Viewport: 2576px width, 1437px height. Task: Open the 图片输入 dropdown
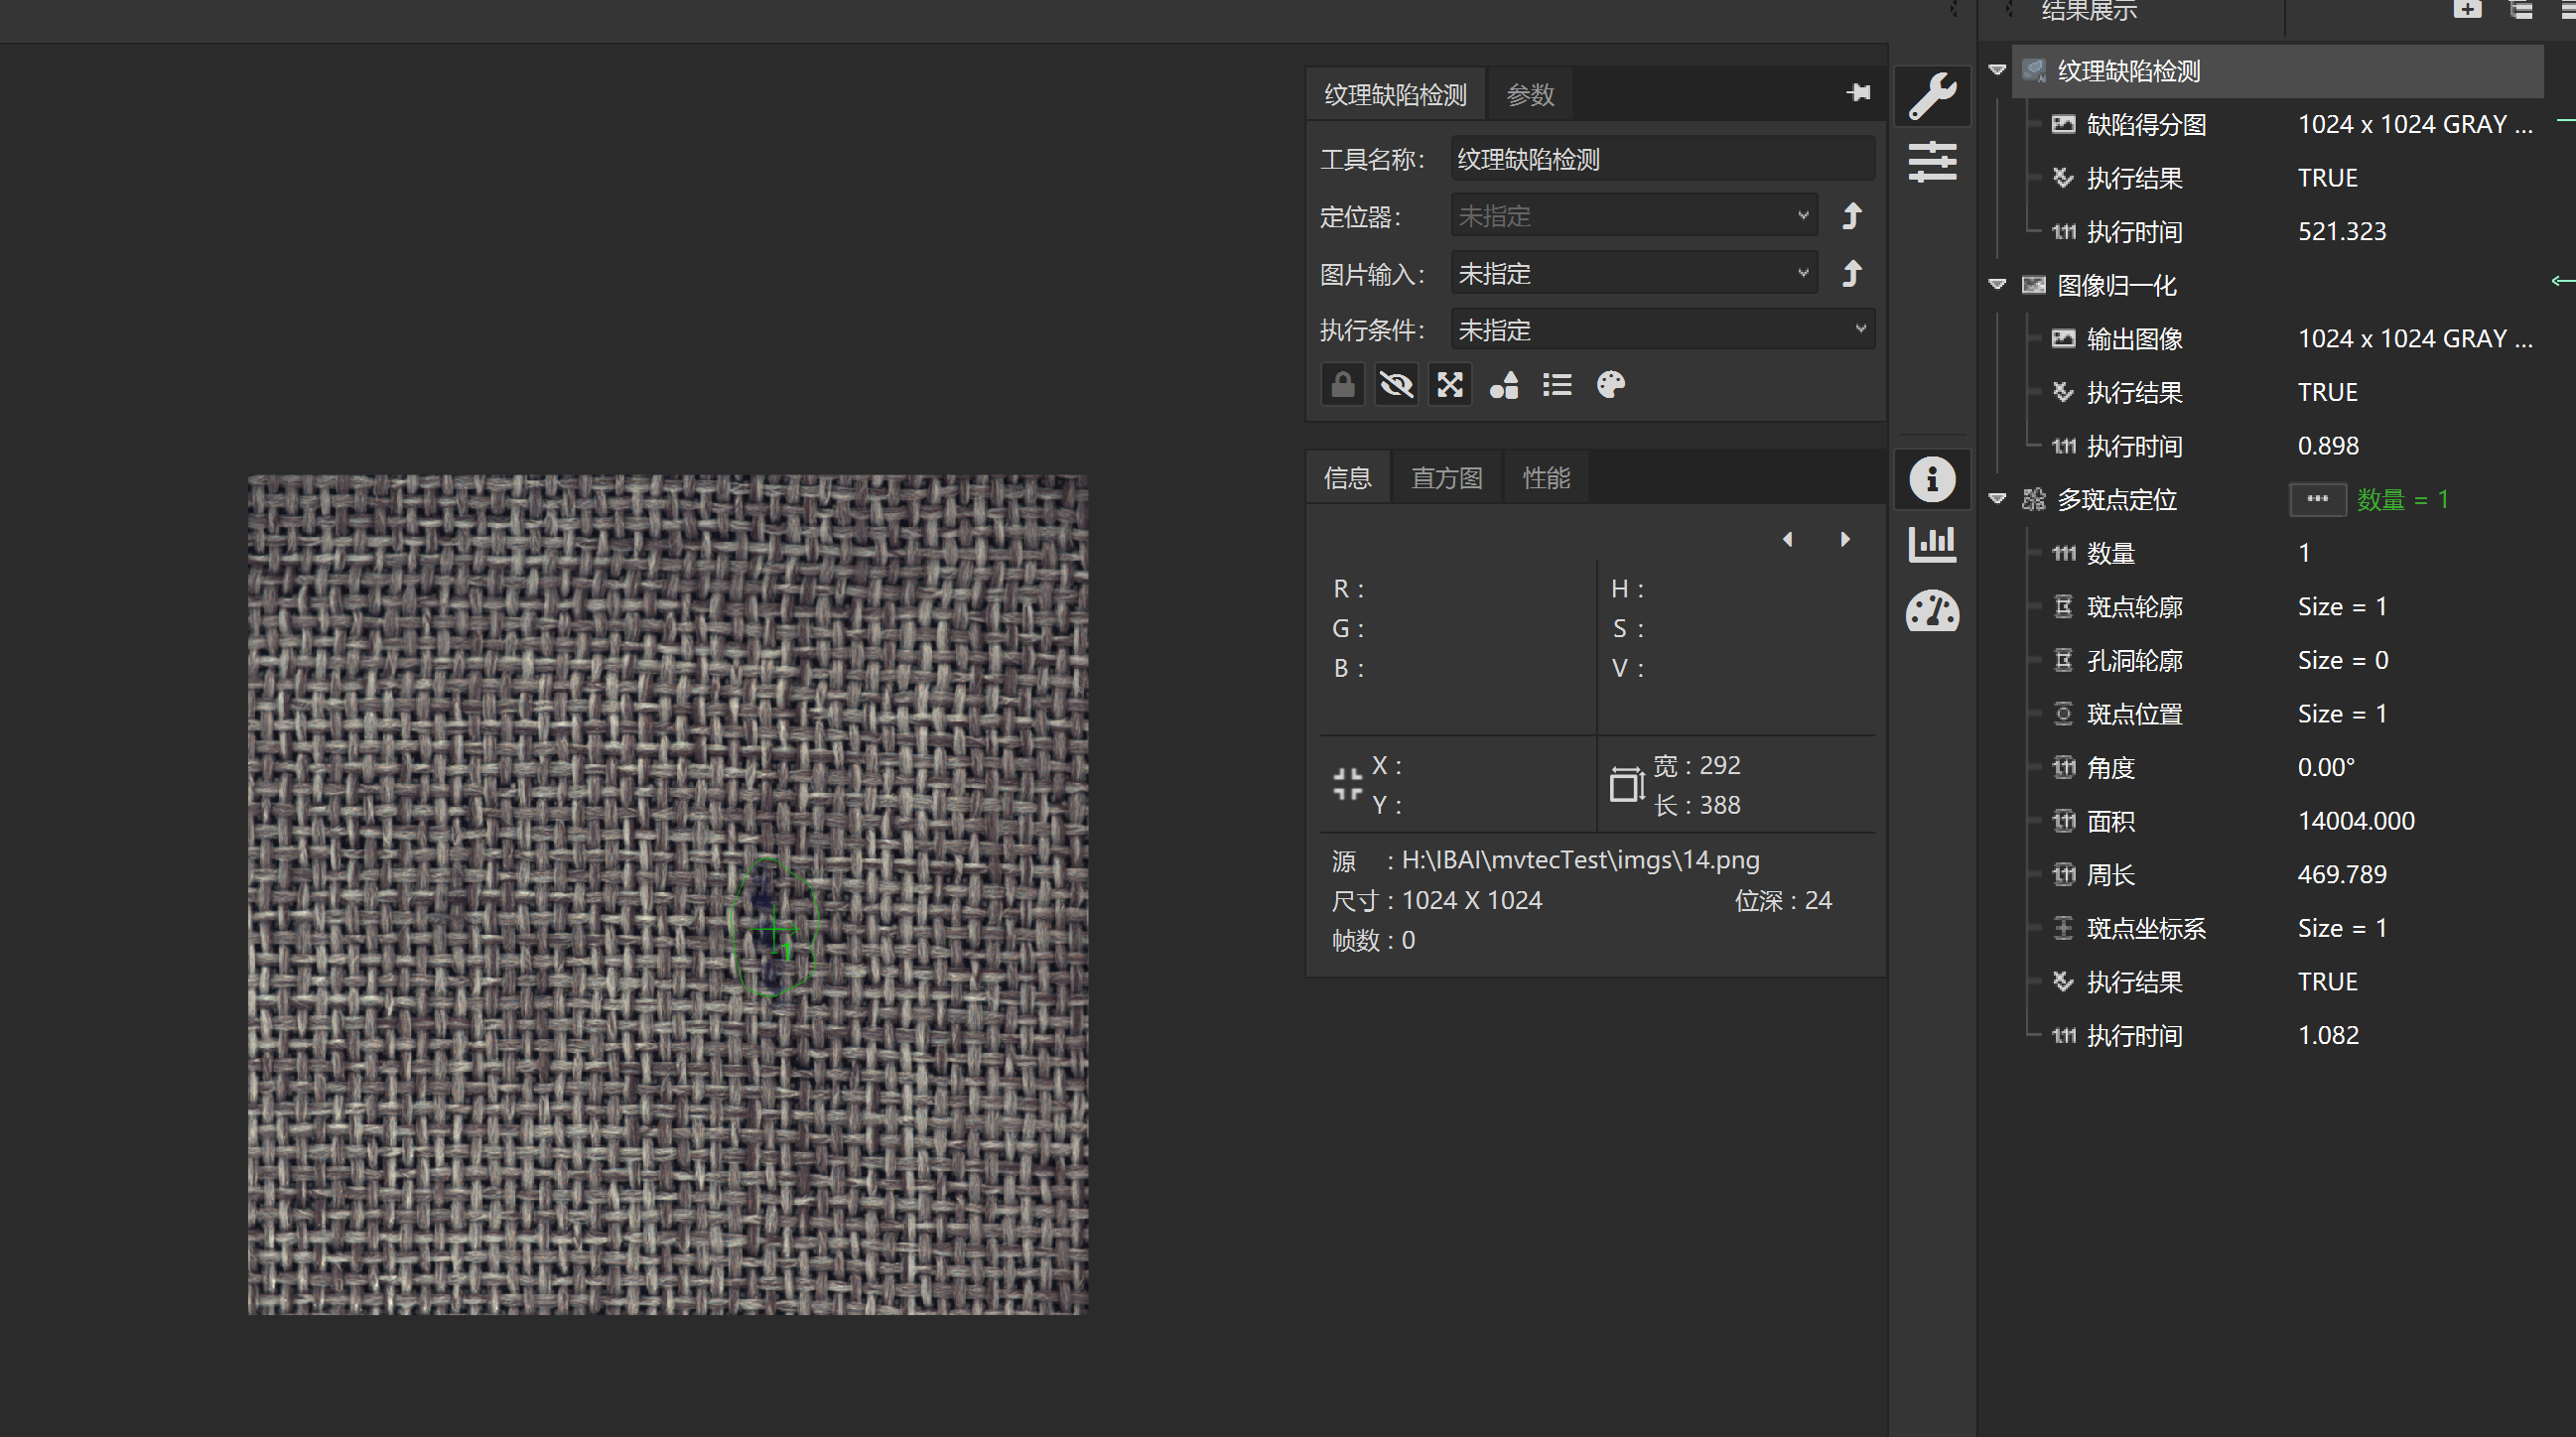(1633, 273)
